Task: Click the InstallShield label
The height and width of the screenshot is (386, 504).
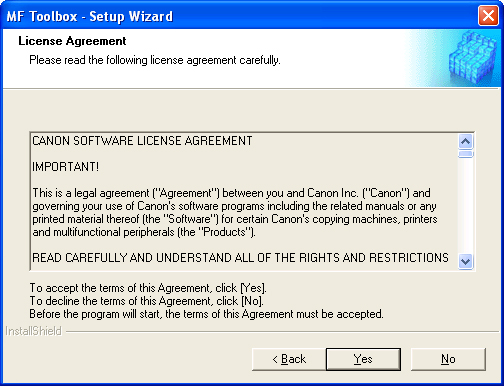Action: click(34, 331)
